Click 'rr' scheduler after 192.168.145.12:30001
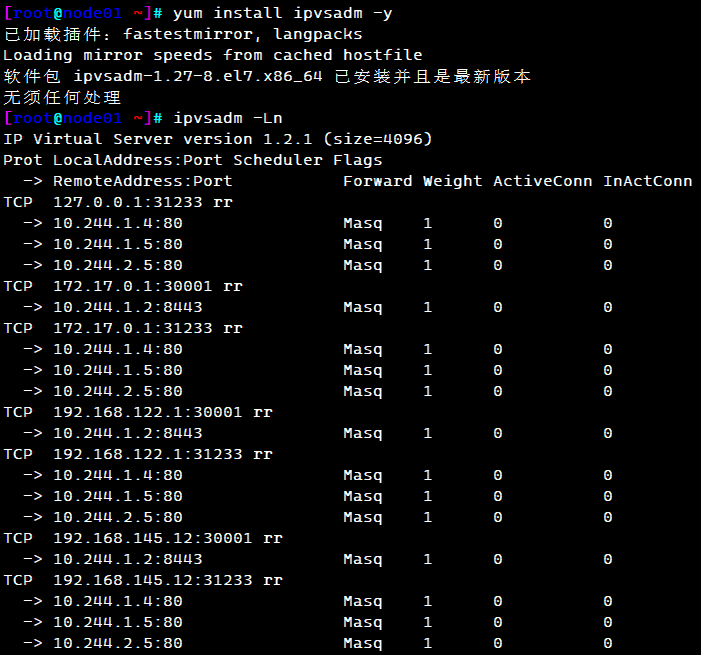701x655 pixels. coord(273,538)
